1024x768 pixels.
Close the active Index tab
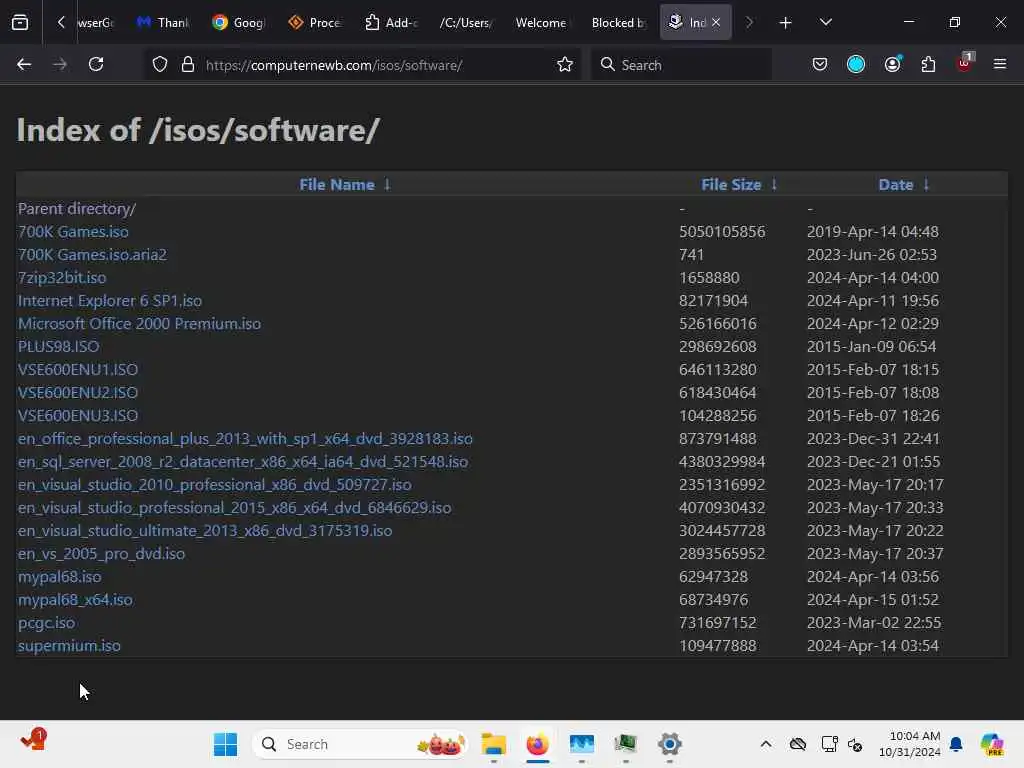(716, 22)
